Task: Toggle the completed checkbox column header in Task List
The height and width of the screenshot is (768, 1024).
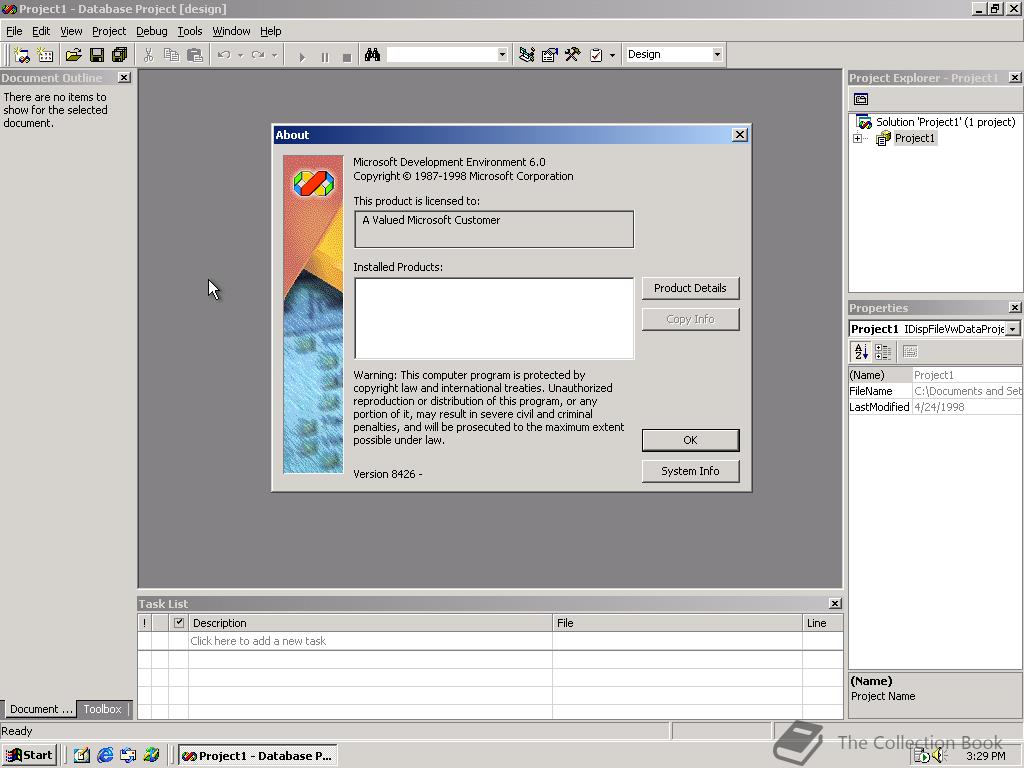Action: pos(179,623)
